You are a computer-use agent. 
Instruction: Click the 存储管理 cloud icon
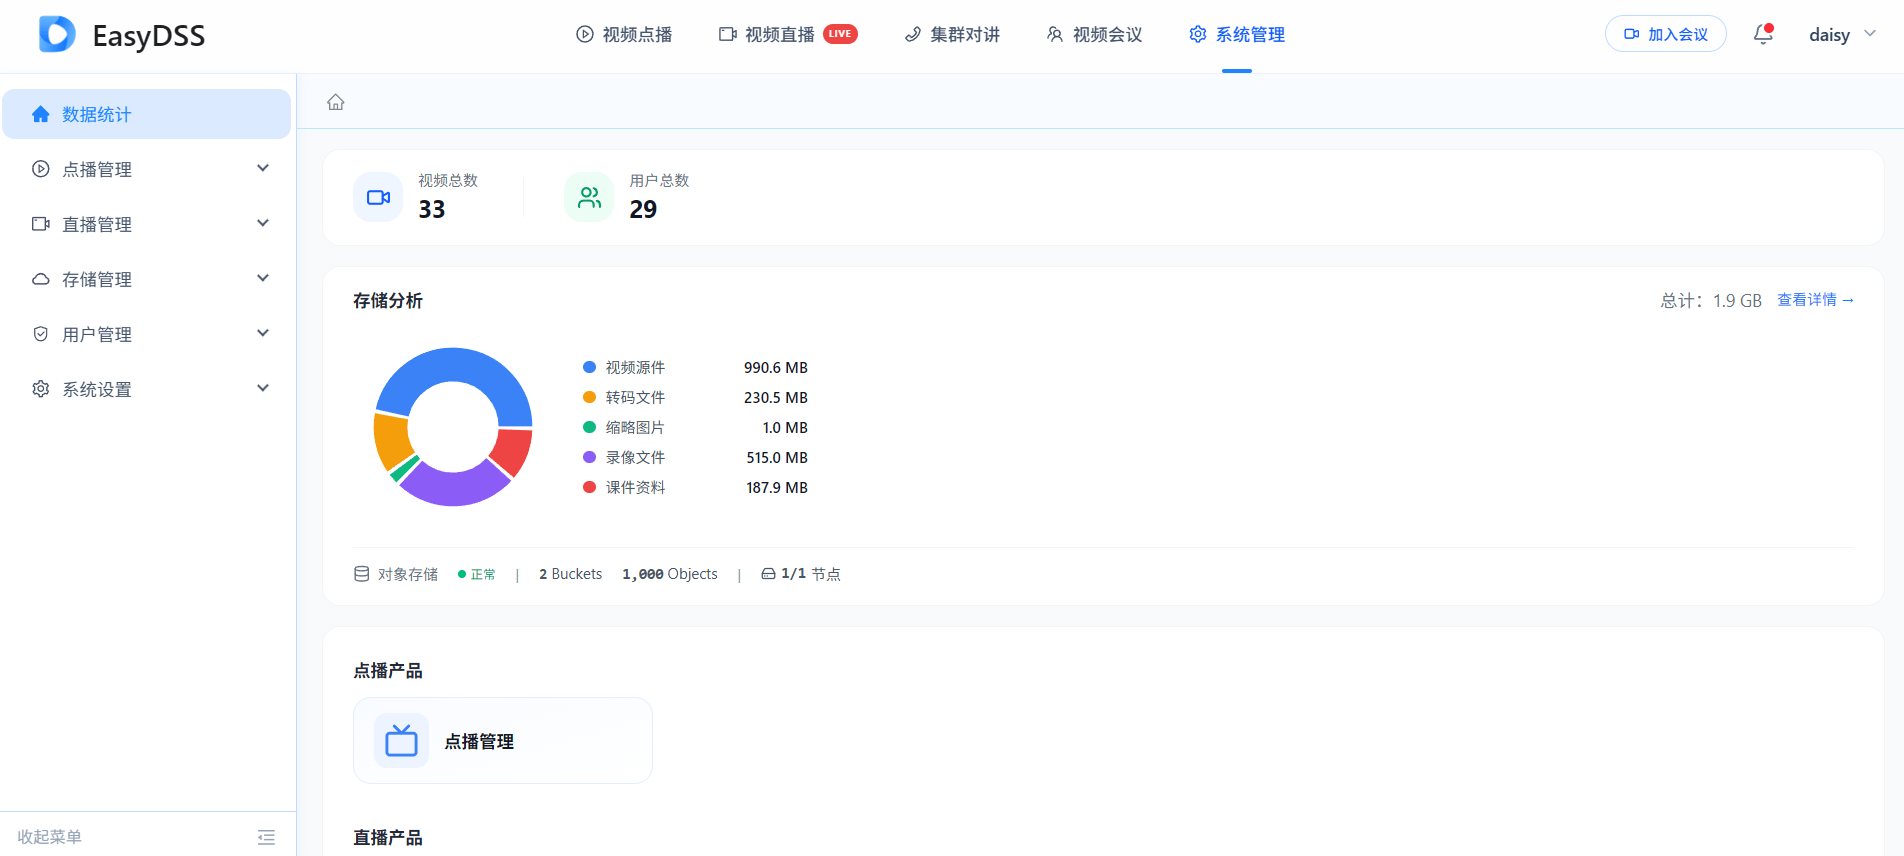(x=41, y=279)
